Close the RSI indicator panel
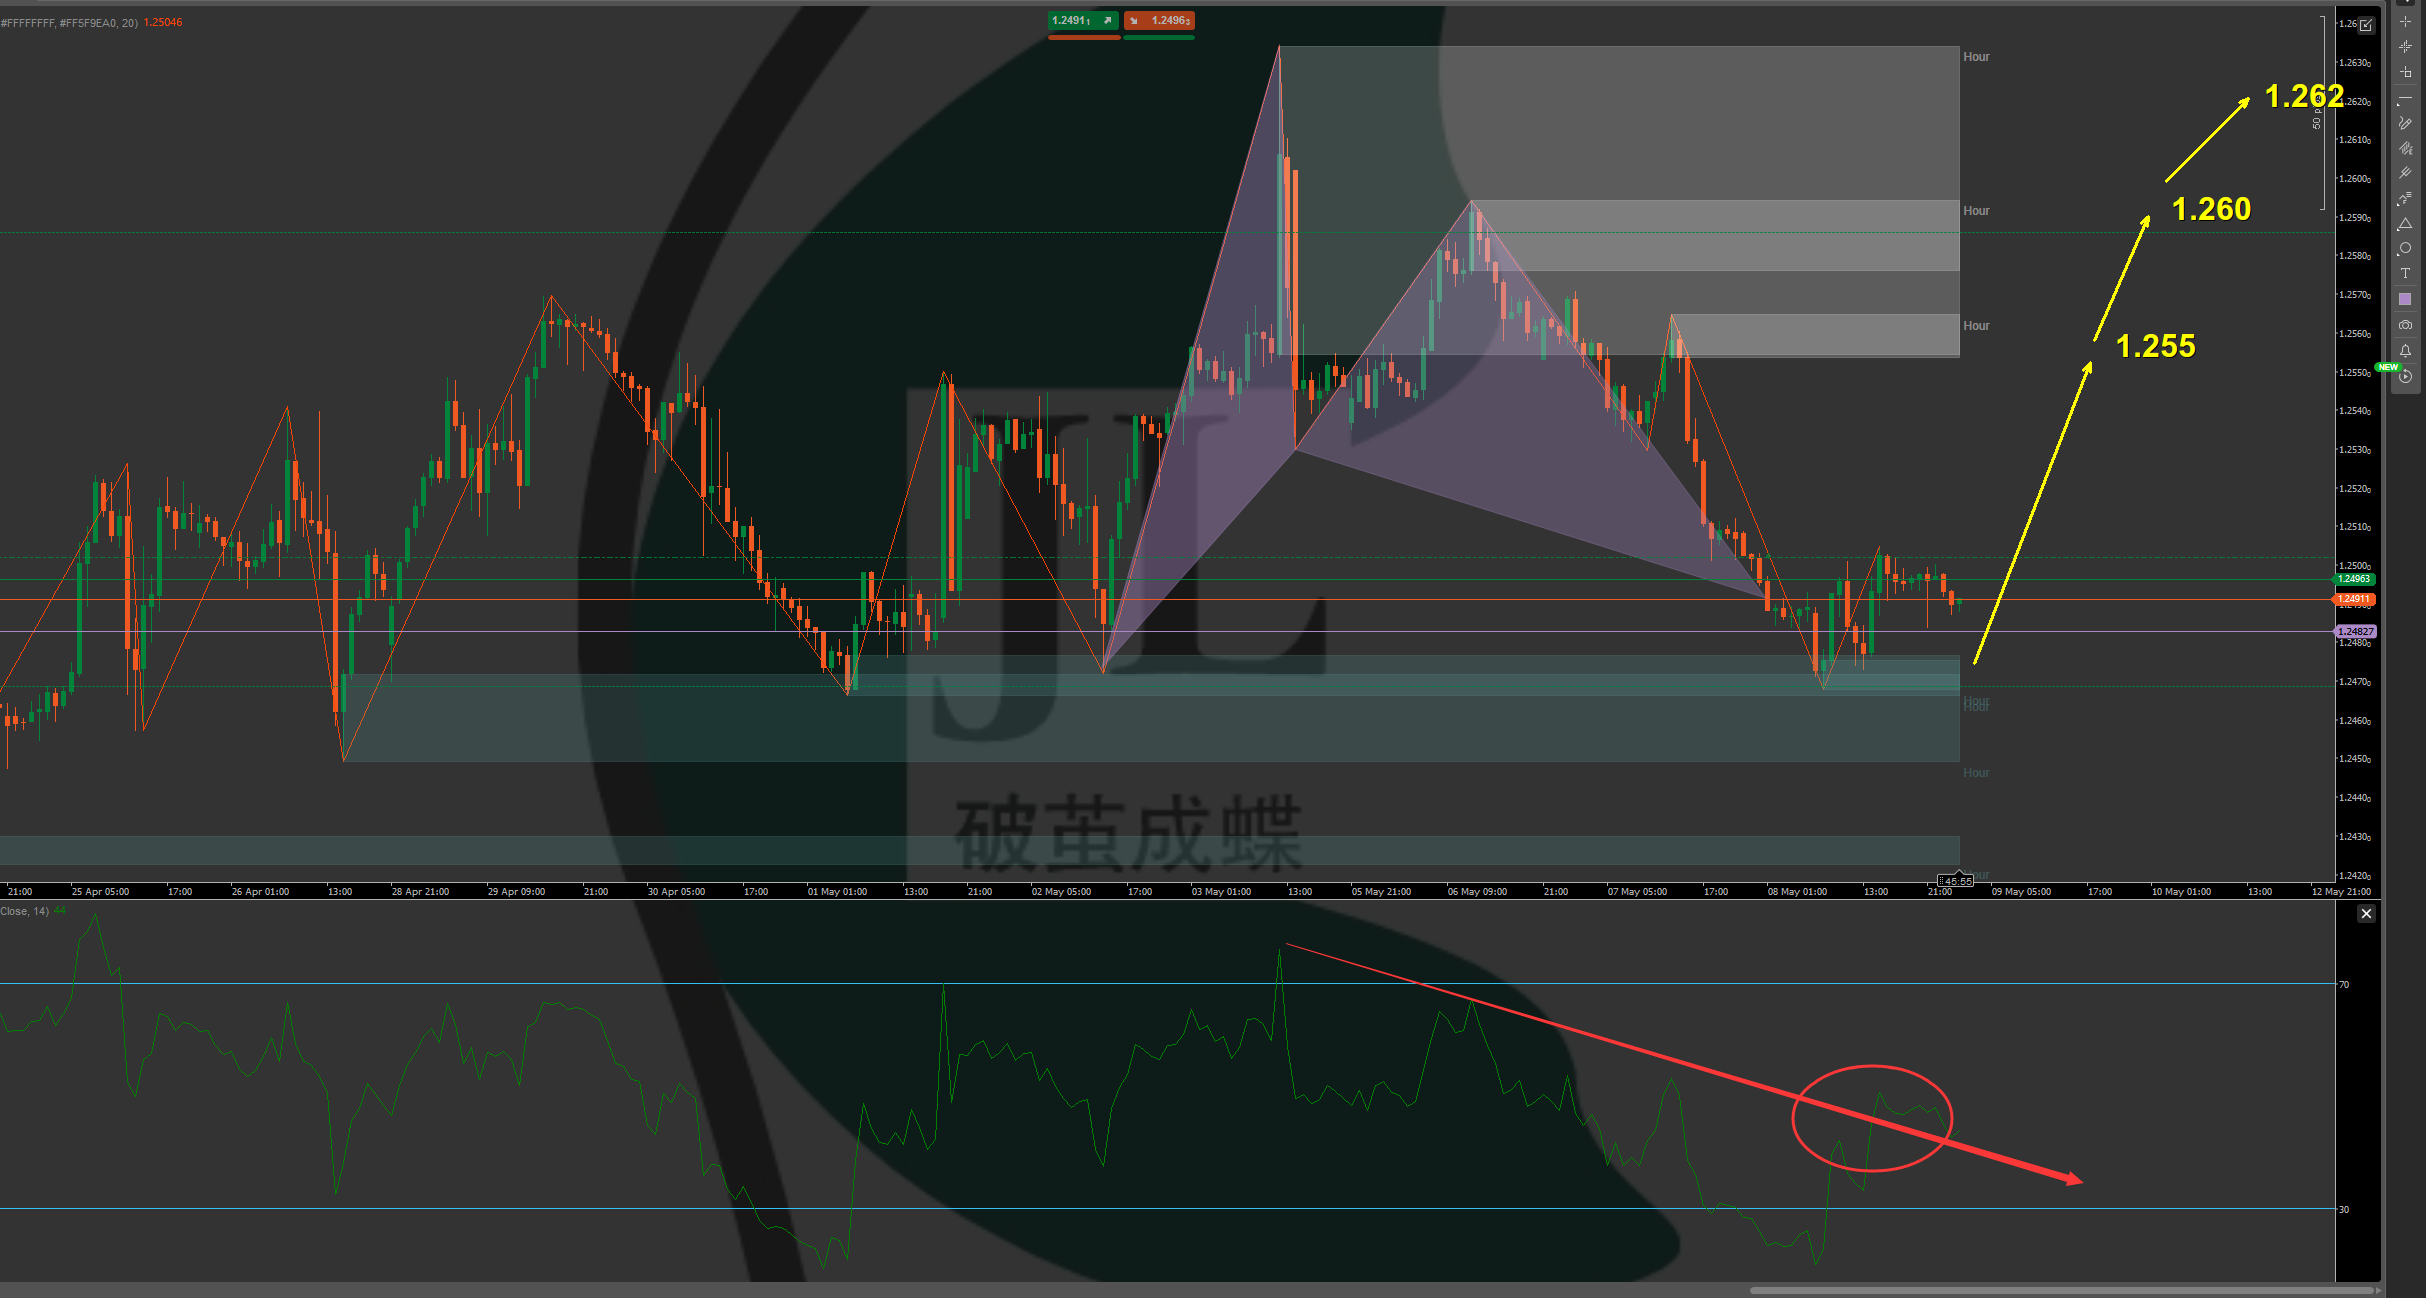This screenshot has height=1298, width=2426. coord(2366,914)
